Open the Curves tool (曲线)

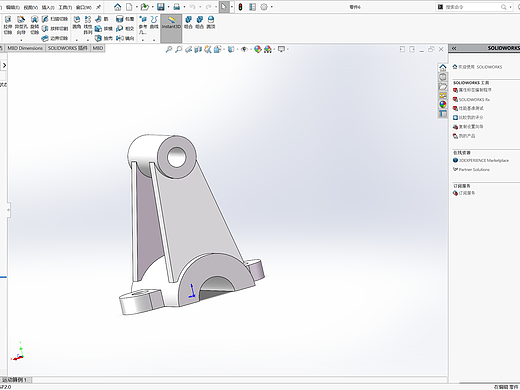click(154, 23)
